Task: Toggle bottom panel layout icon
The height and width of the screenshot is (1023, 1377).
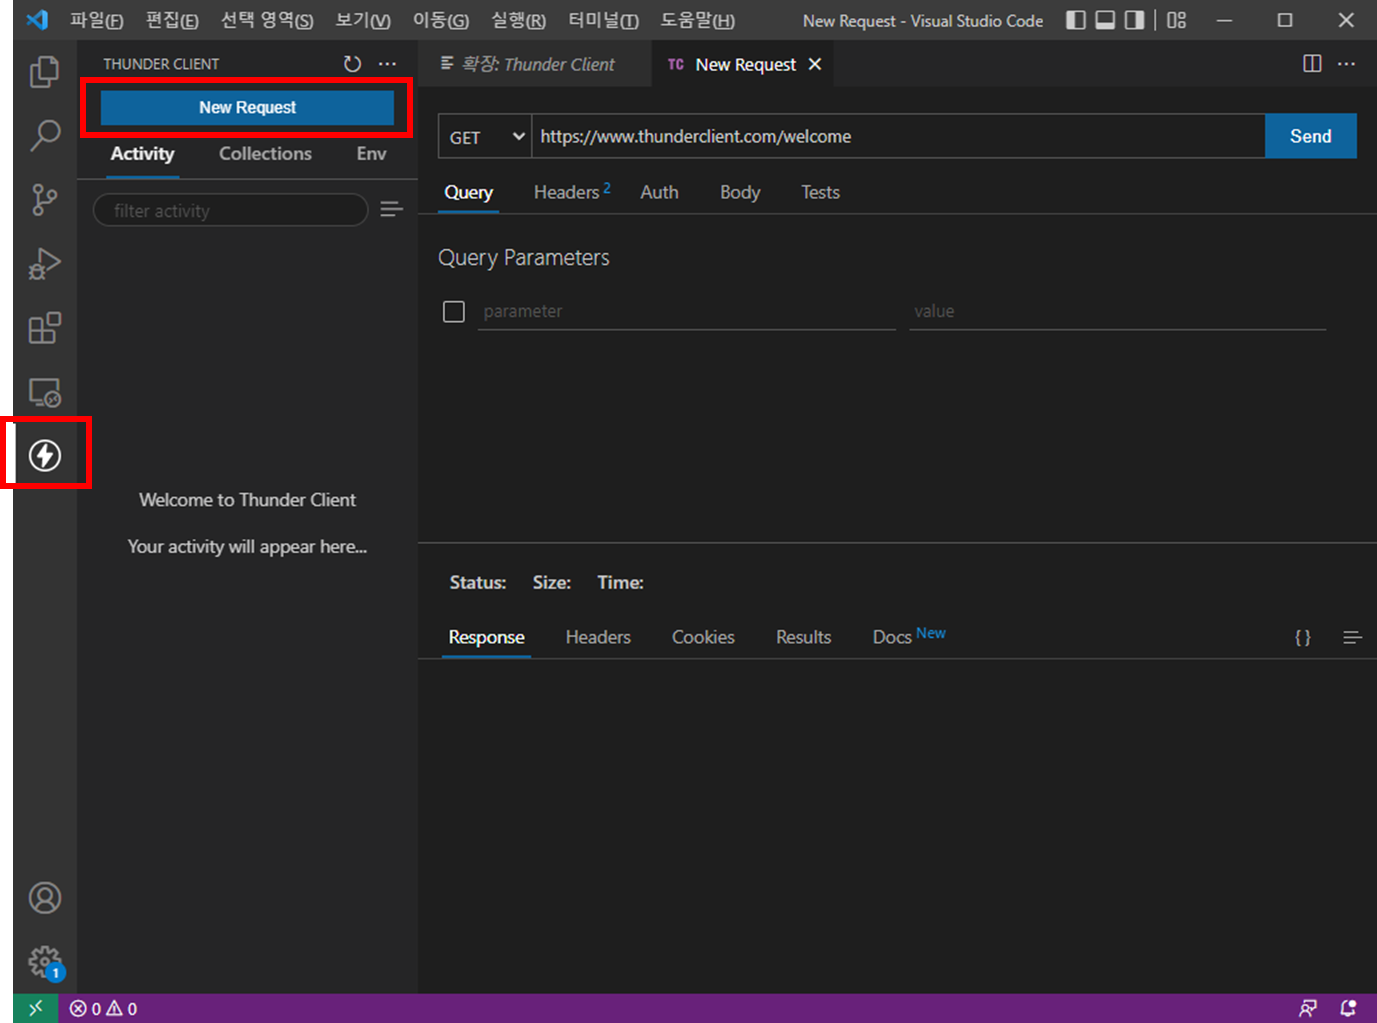Action: pos(1105,20)
